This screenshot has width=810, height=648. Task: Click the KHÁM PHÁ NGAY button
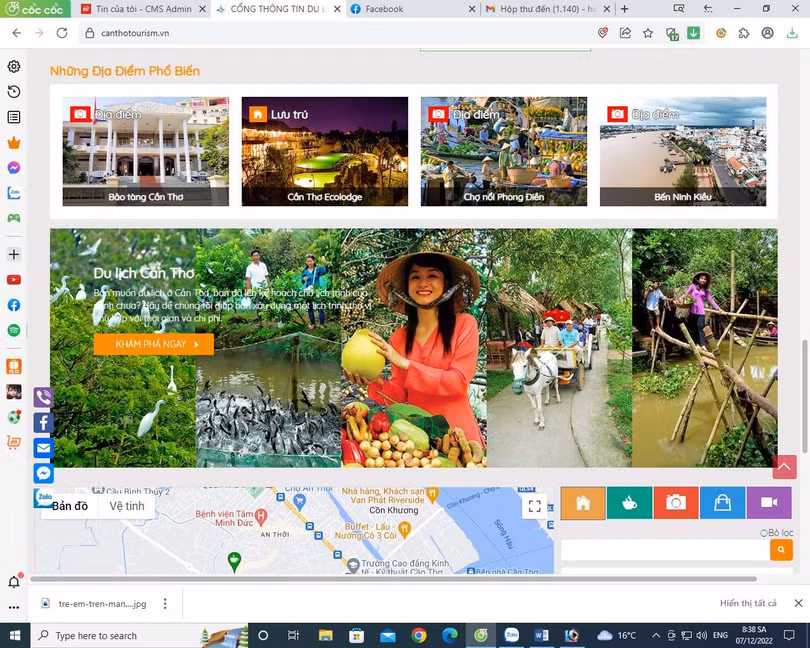click(x=155, y=343)
